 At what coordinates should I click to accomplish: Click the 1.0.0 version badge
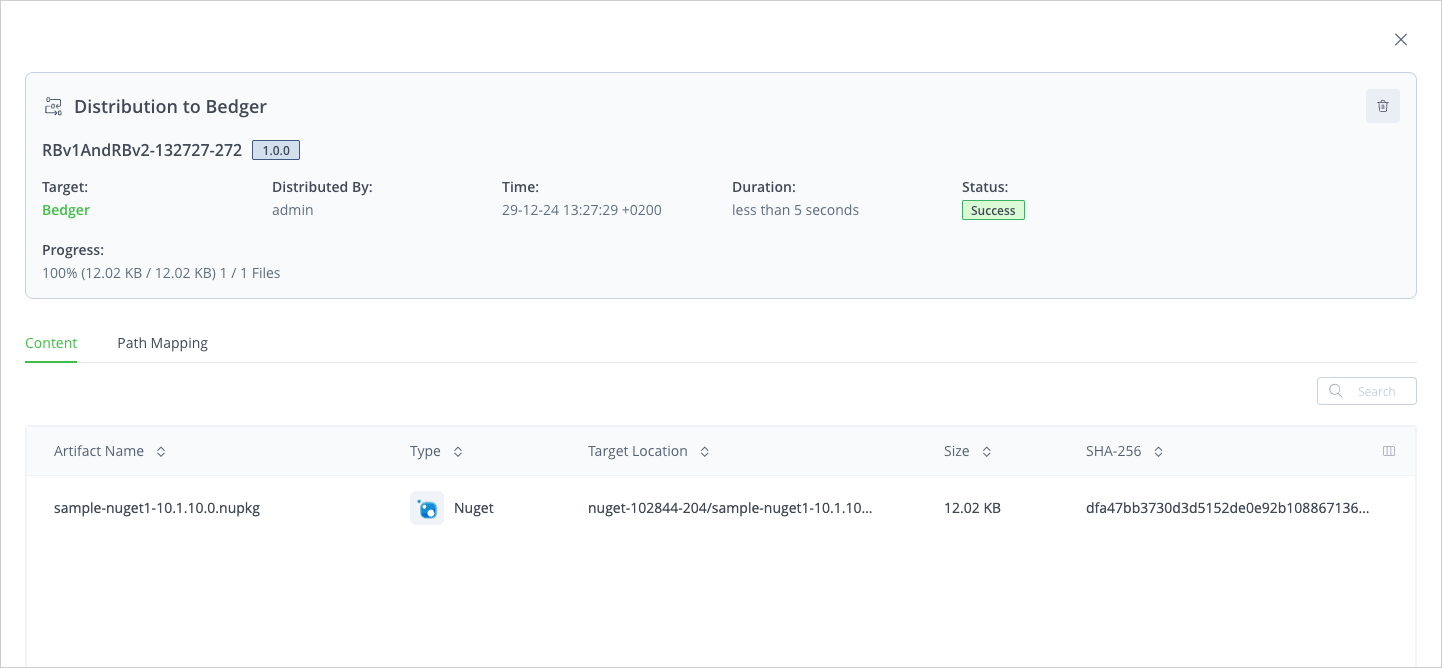(275, 149)
